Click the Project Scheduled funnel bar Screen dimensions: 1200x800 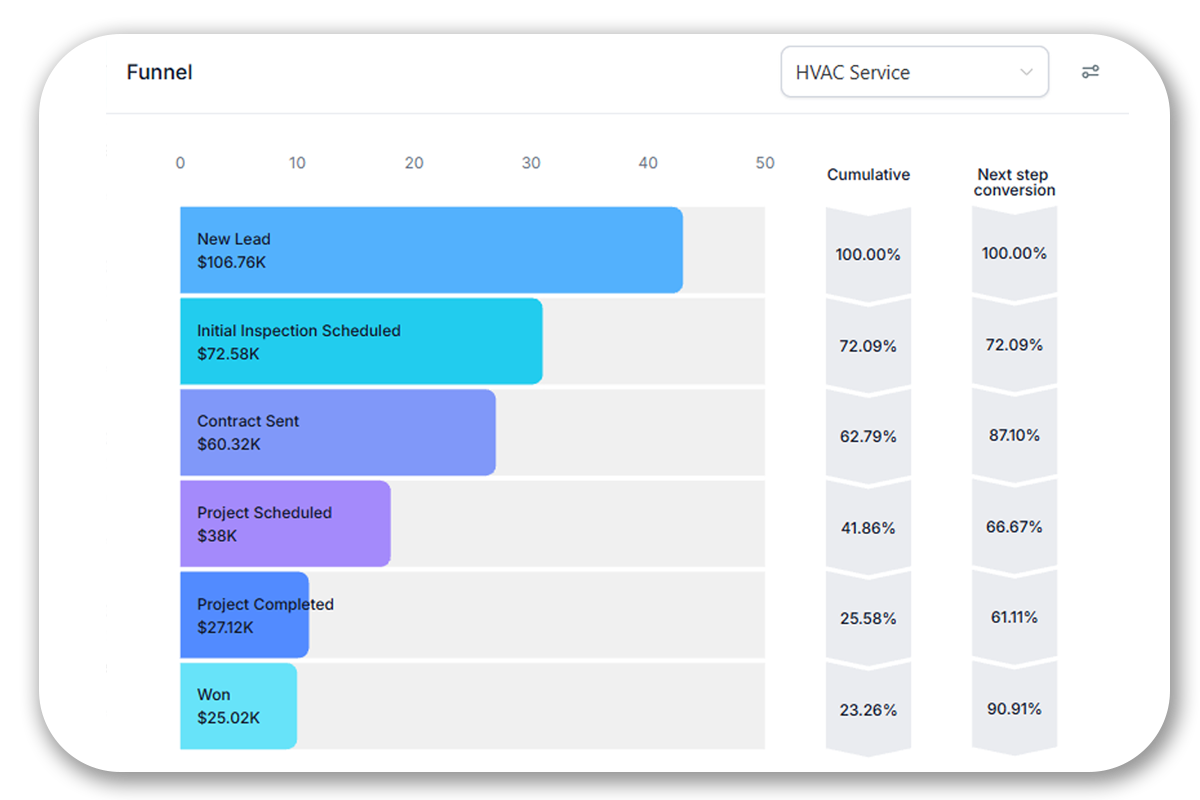[x=285, y=523]
